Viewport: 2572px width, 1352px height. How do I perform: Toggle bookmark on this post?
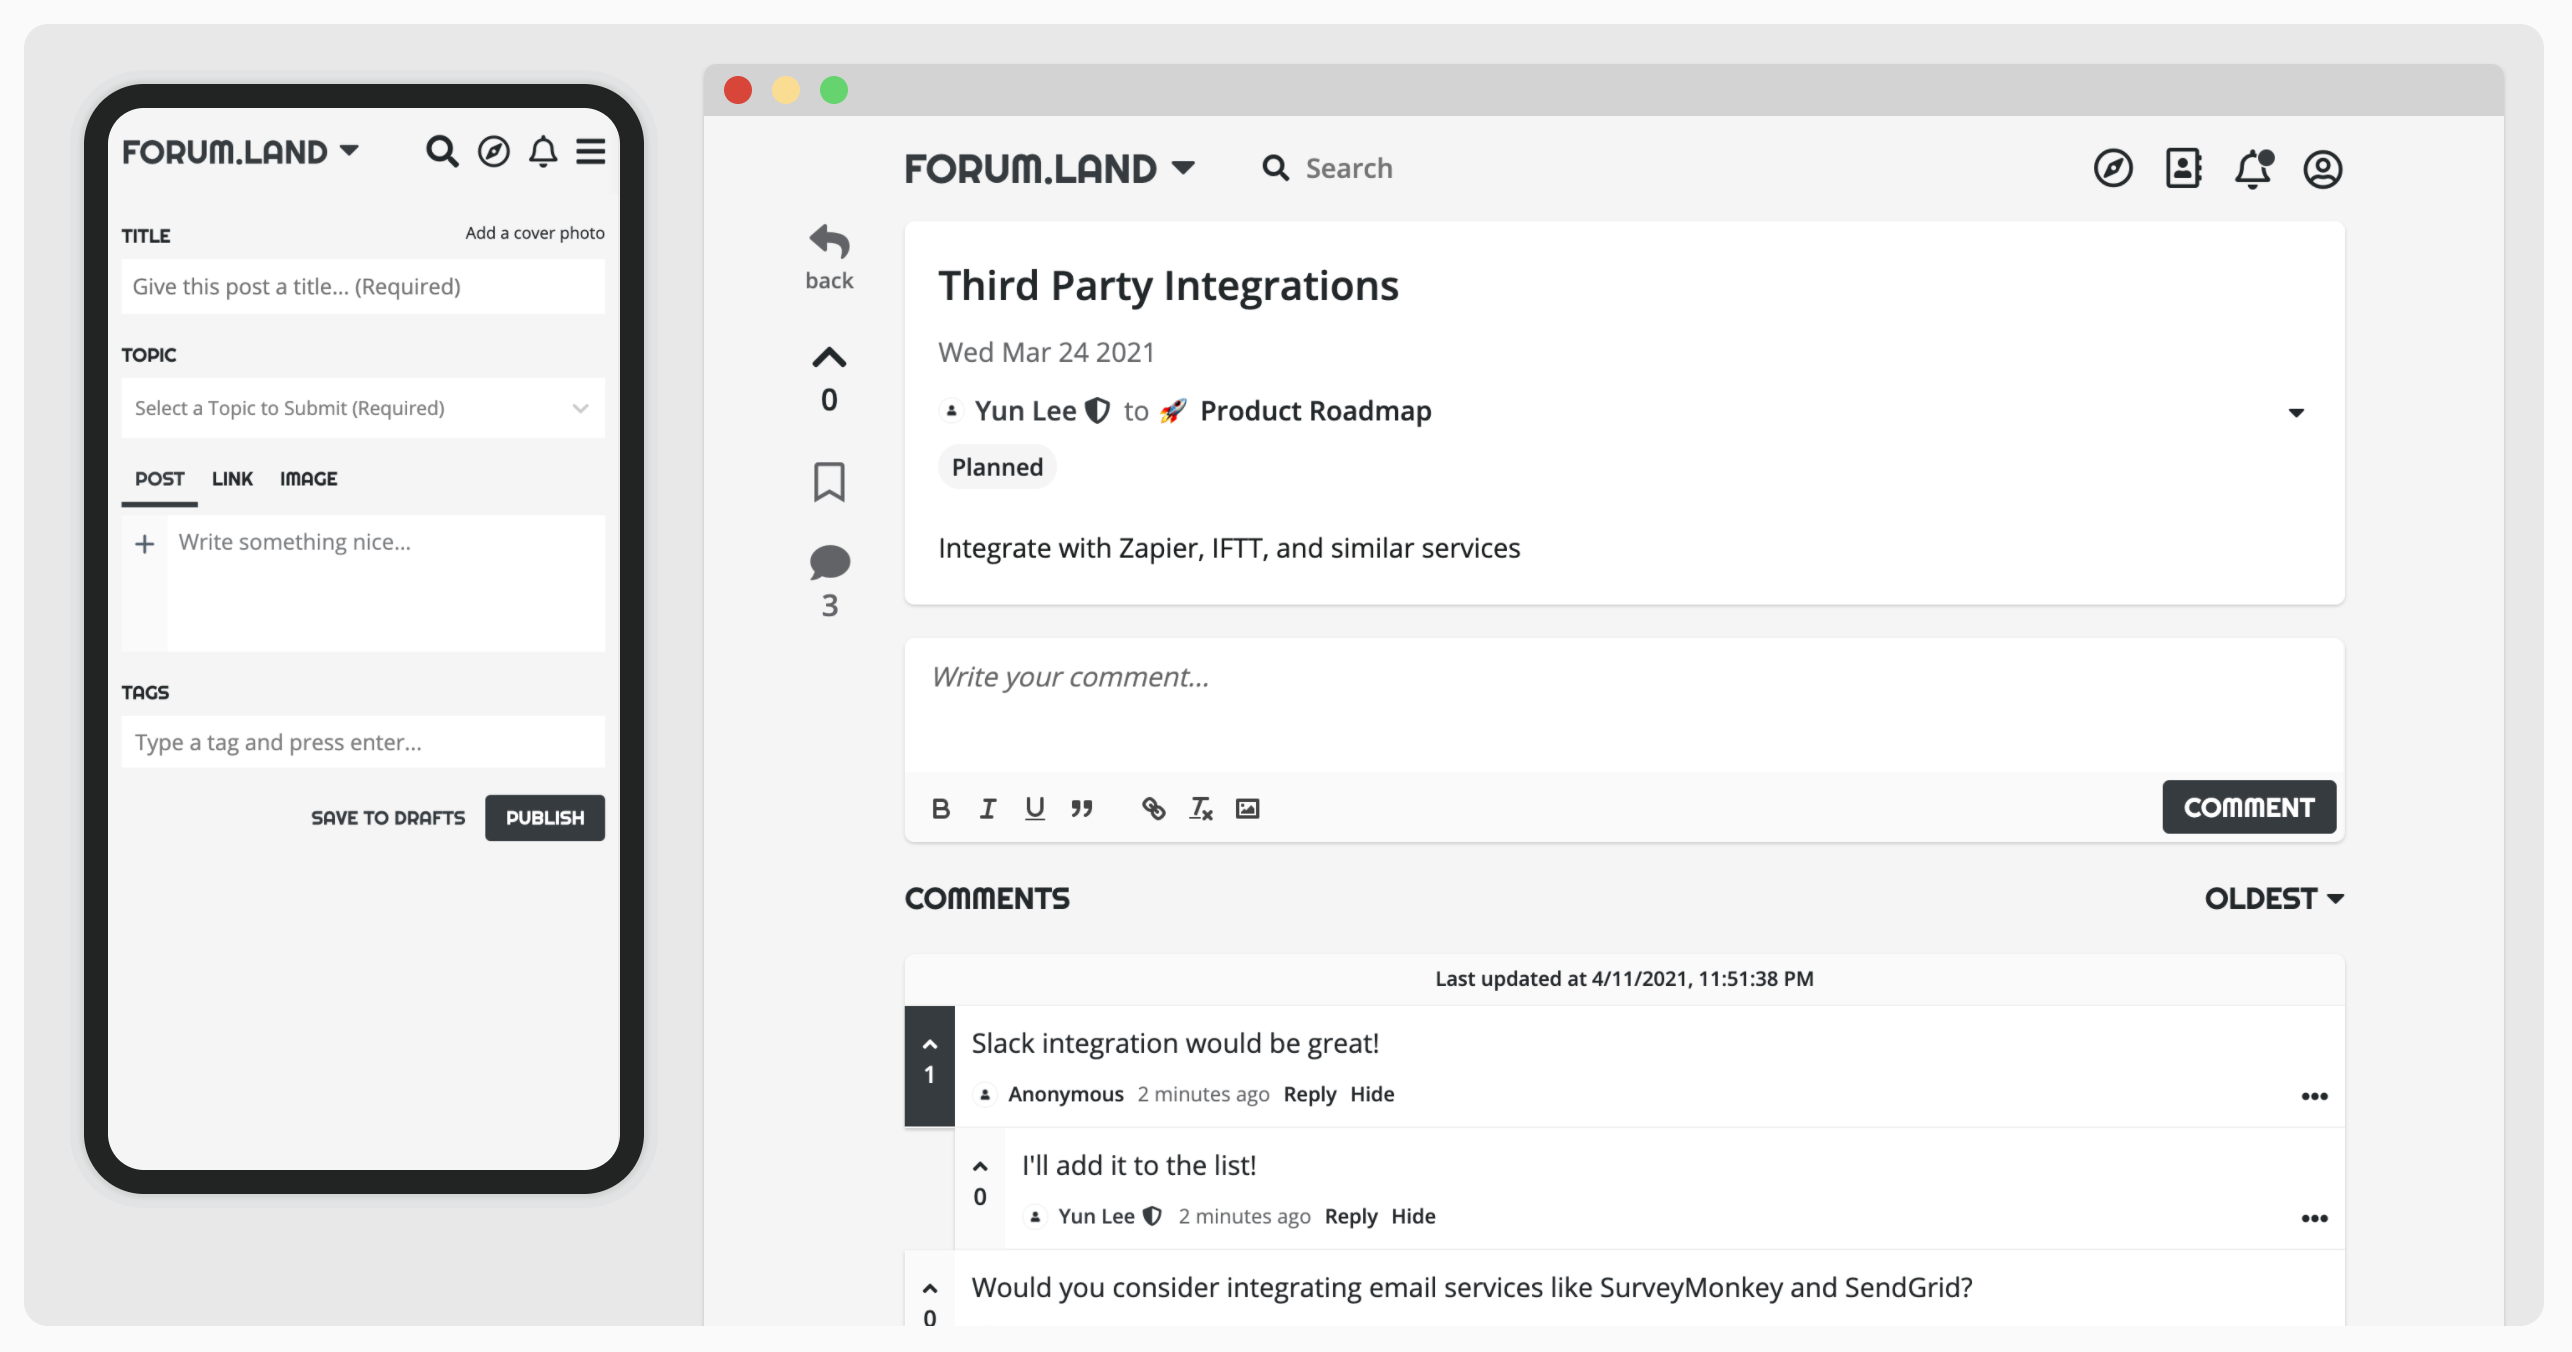coord(829,482)
